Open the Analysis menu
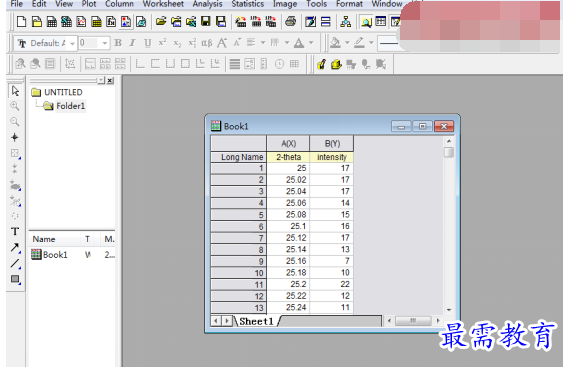The height and width of the screenshot is (367, 563). point(207,4)
